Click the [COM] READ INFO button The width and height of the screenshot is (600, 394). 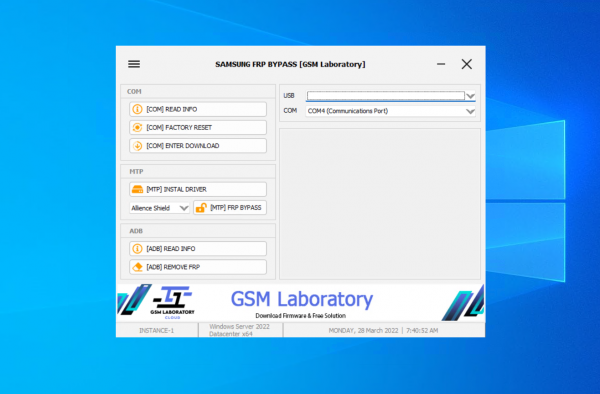coord(198,109)
